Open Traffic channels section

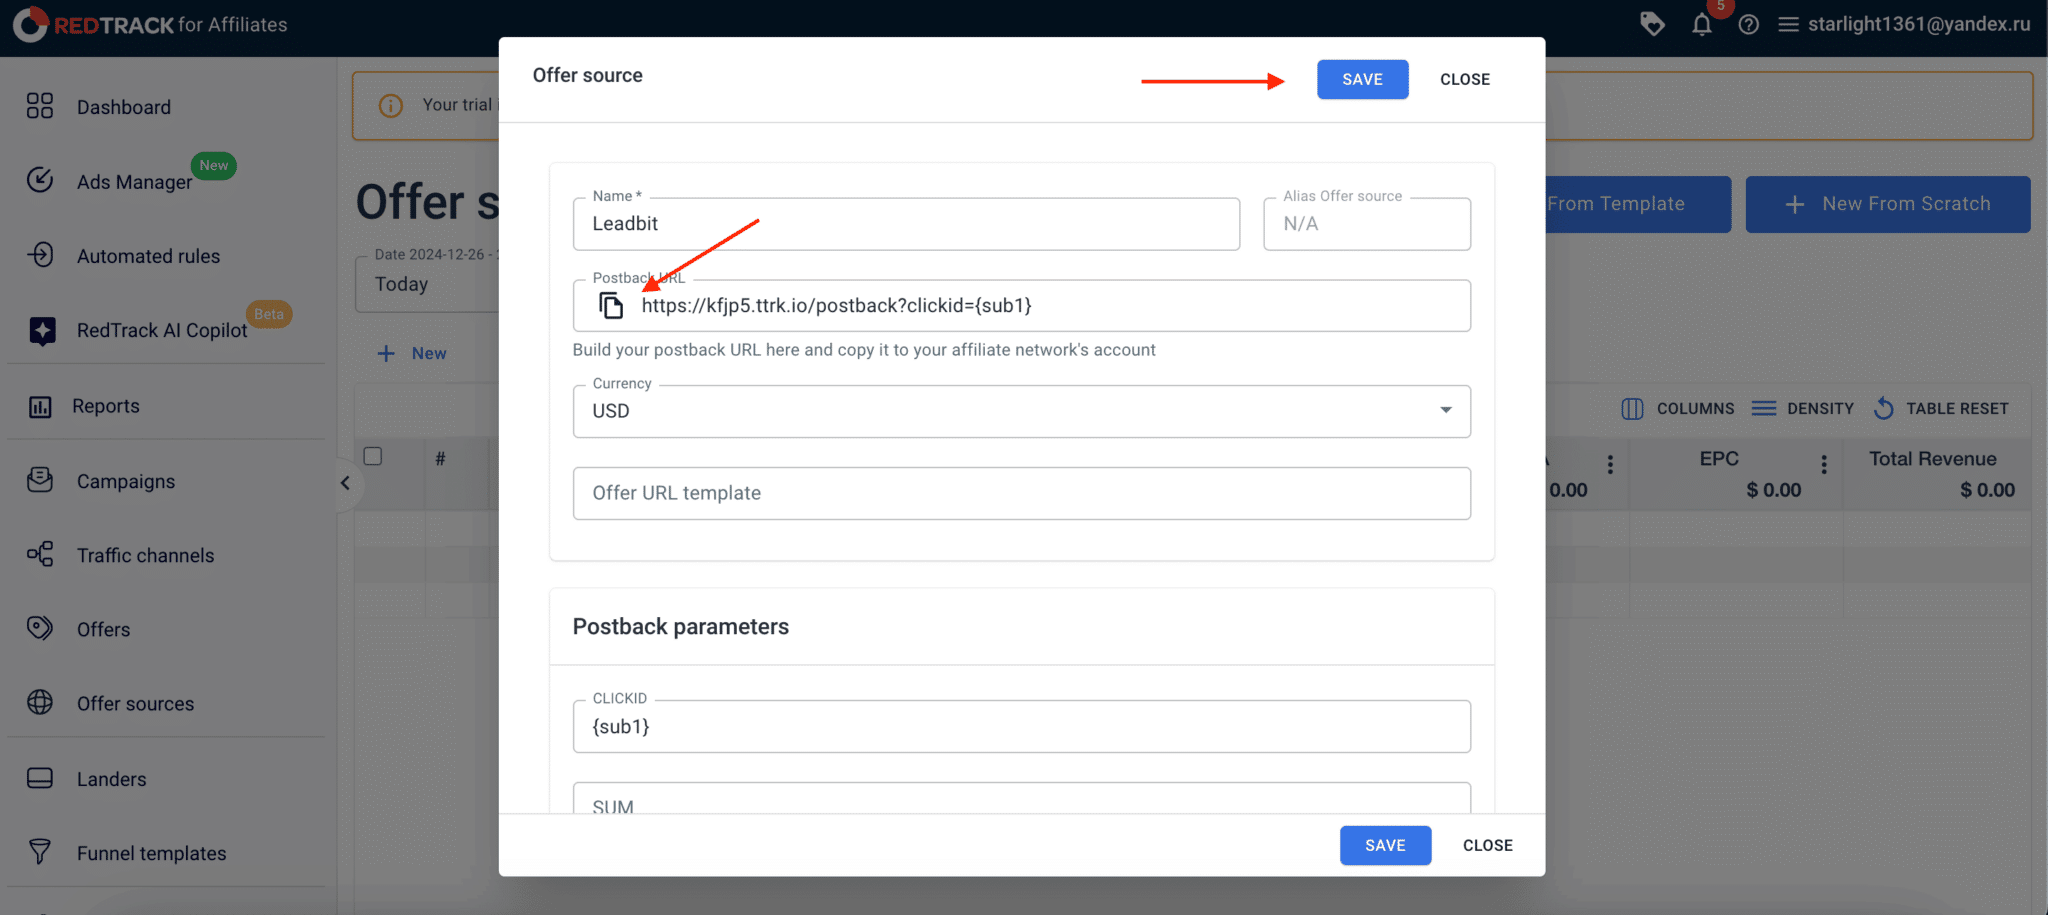pyautogui.click(x=145, y=554)
